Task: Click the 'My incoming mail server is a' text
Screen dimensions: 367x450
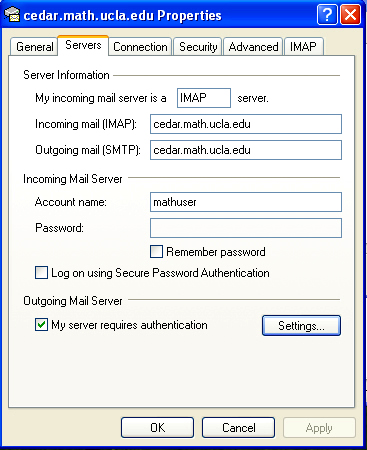Action: pyautogui.click(x=101, y=98)
